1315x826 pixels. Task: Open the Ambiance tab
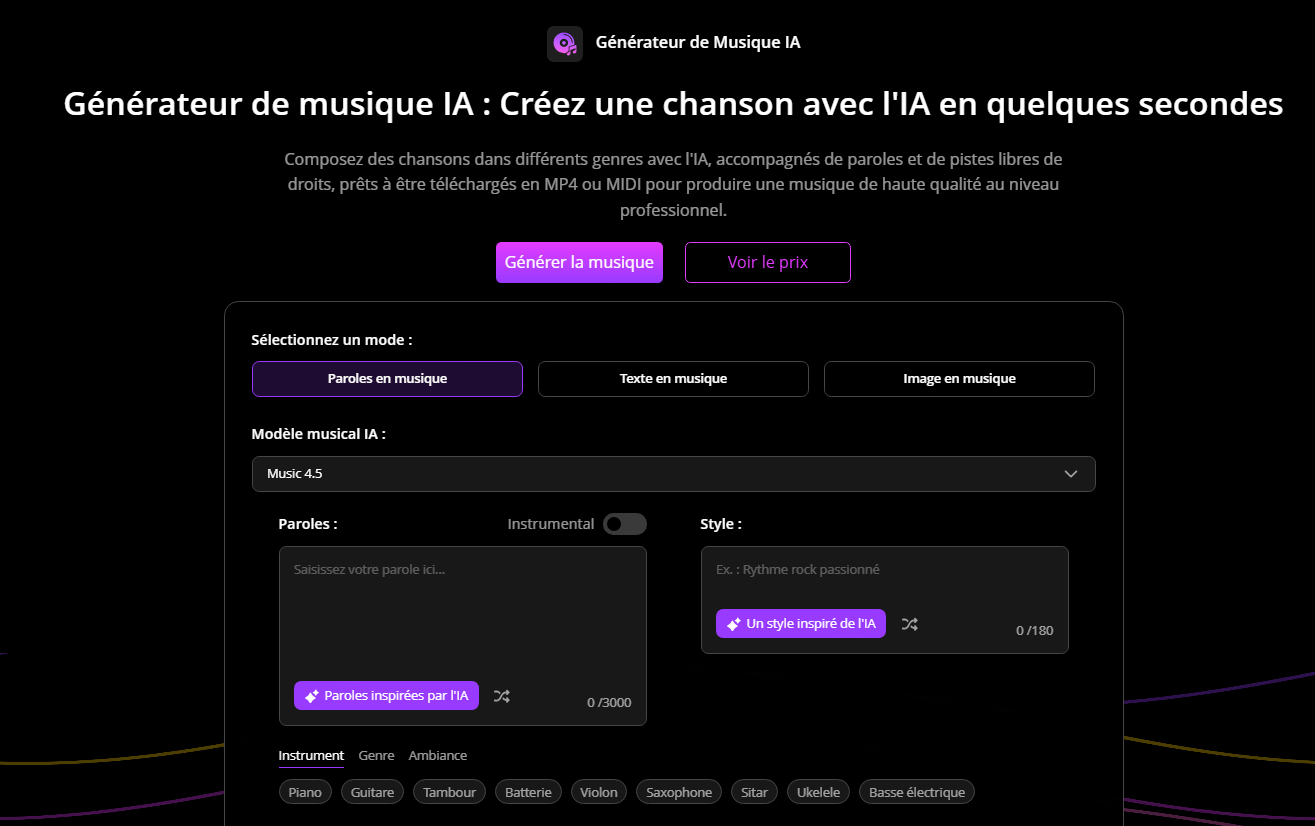[x=437, y=755]
